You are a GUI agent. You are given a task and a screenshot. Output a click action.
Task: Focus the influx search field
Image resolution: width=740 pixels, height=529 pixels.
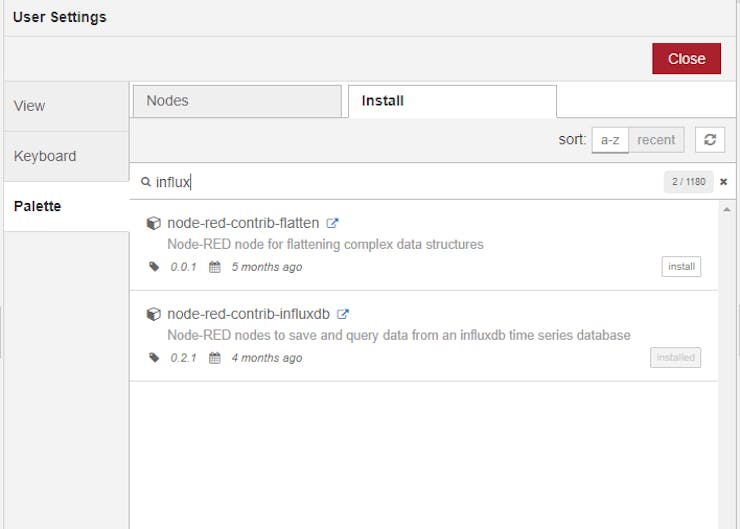click(406, 182)
